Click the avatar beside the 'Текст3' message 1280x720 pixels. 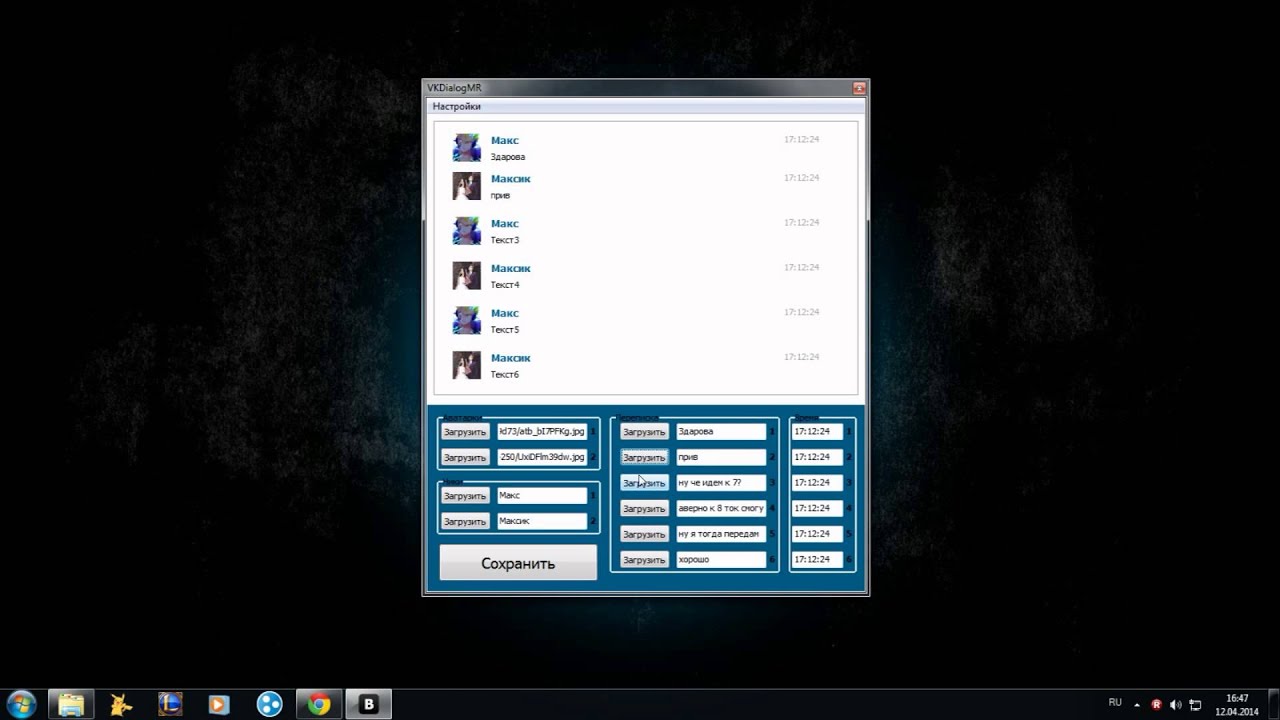tap(467, 231)
